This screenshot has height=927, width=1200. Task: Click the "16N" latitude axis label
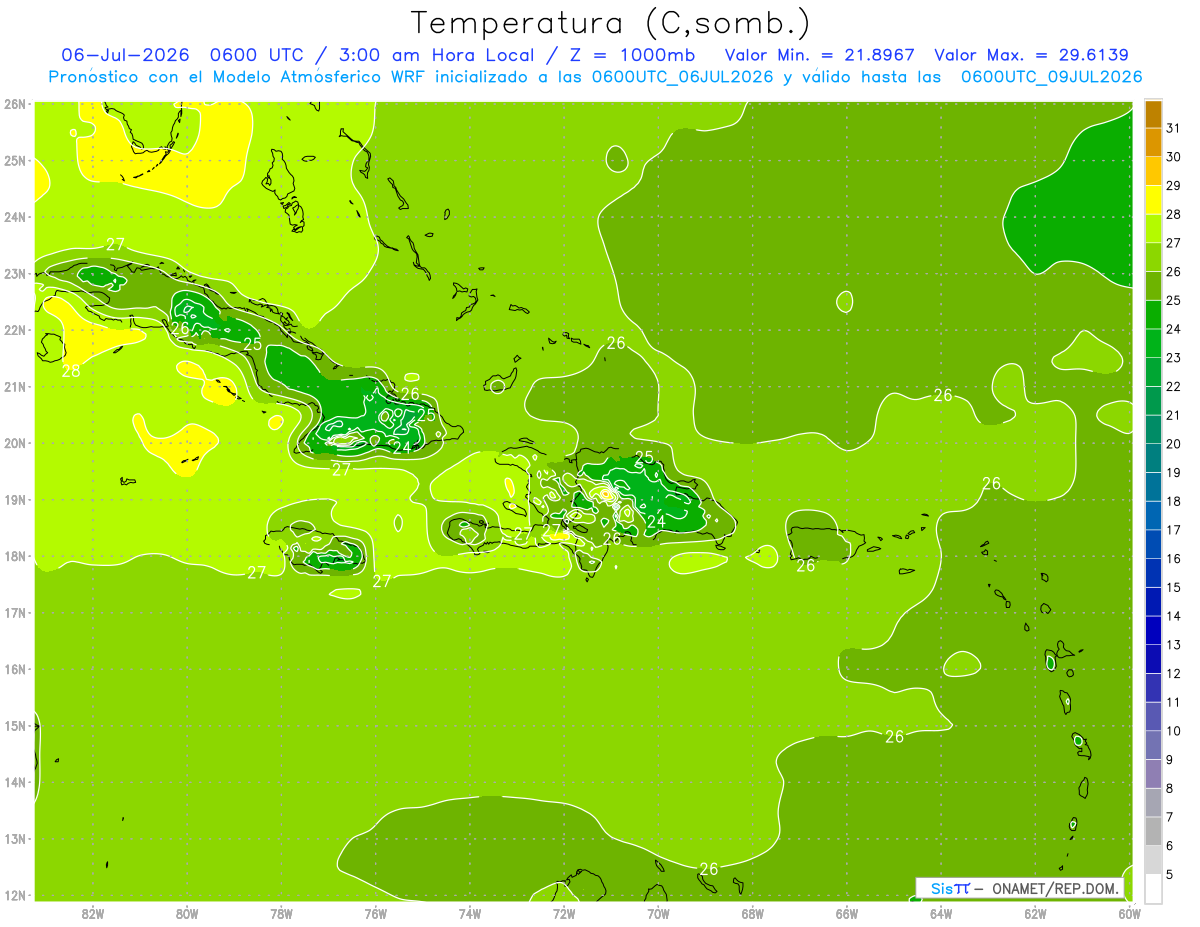[14, 669]
